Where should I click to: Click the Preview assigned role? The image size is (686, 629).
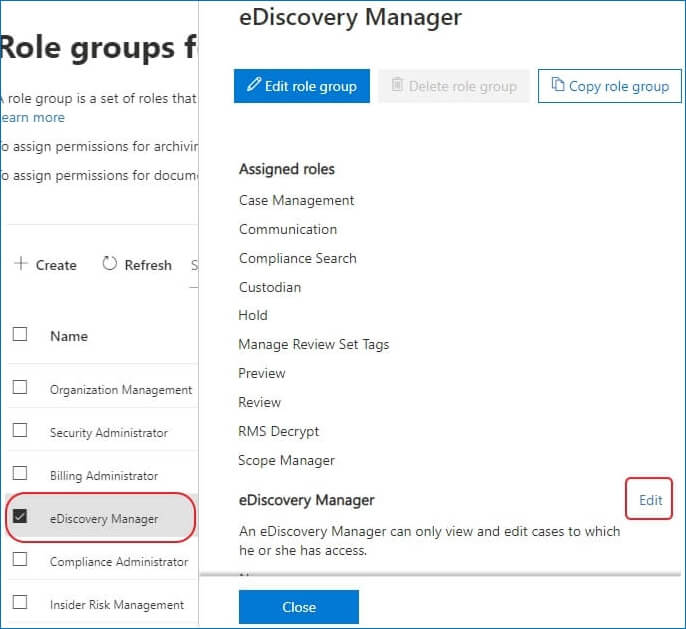pyautogui.click(x=262, y=374)
